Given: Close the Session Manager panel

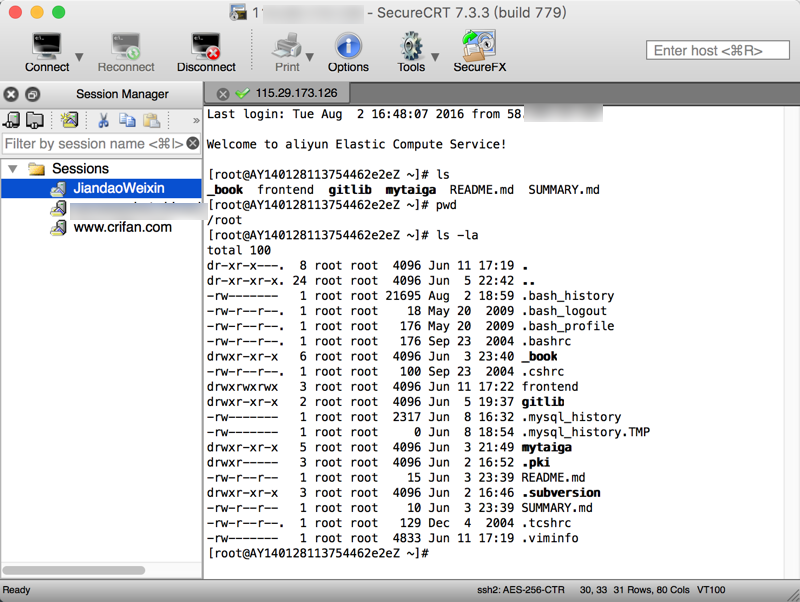Looking at the screenshot, I should pos(11,94).
